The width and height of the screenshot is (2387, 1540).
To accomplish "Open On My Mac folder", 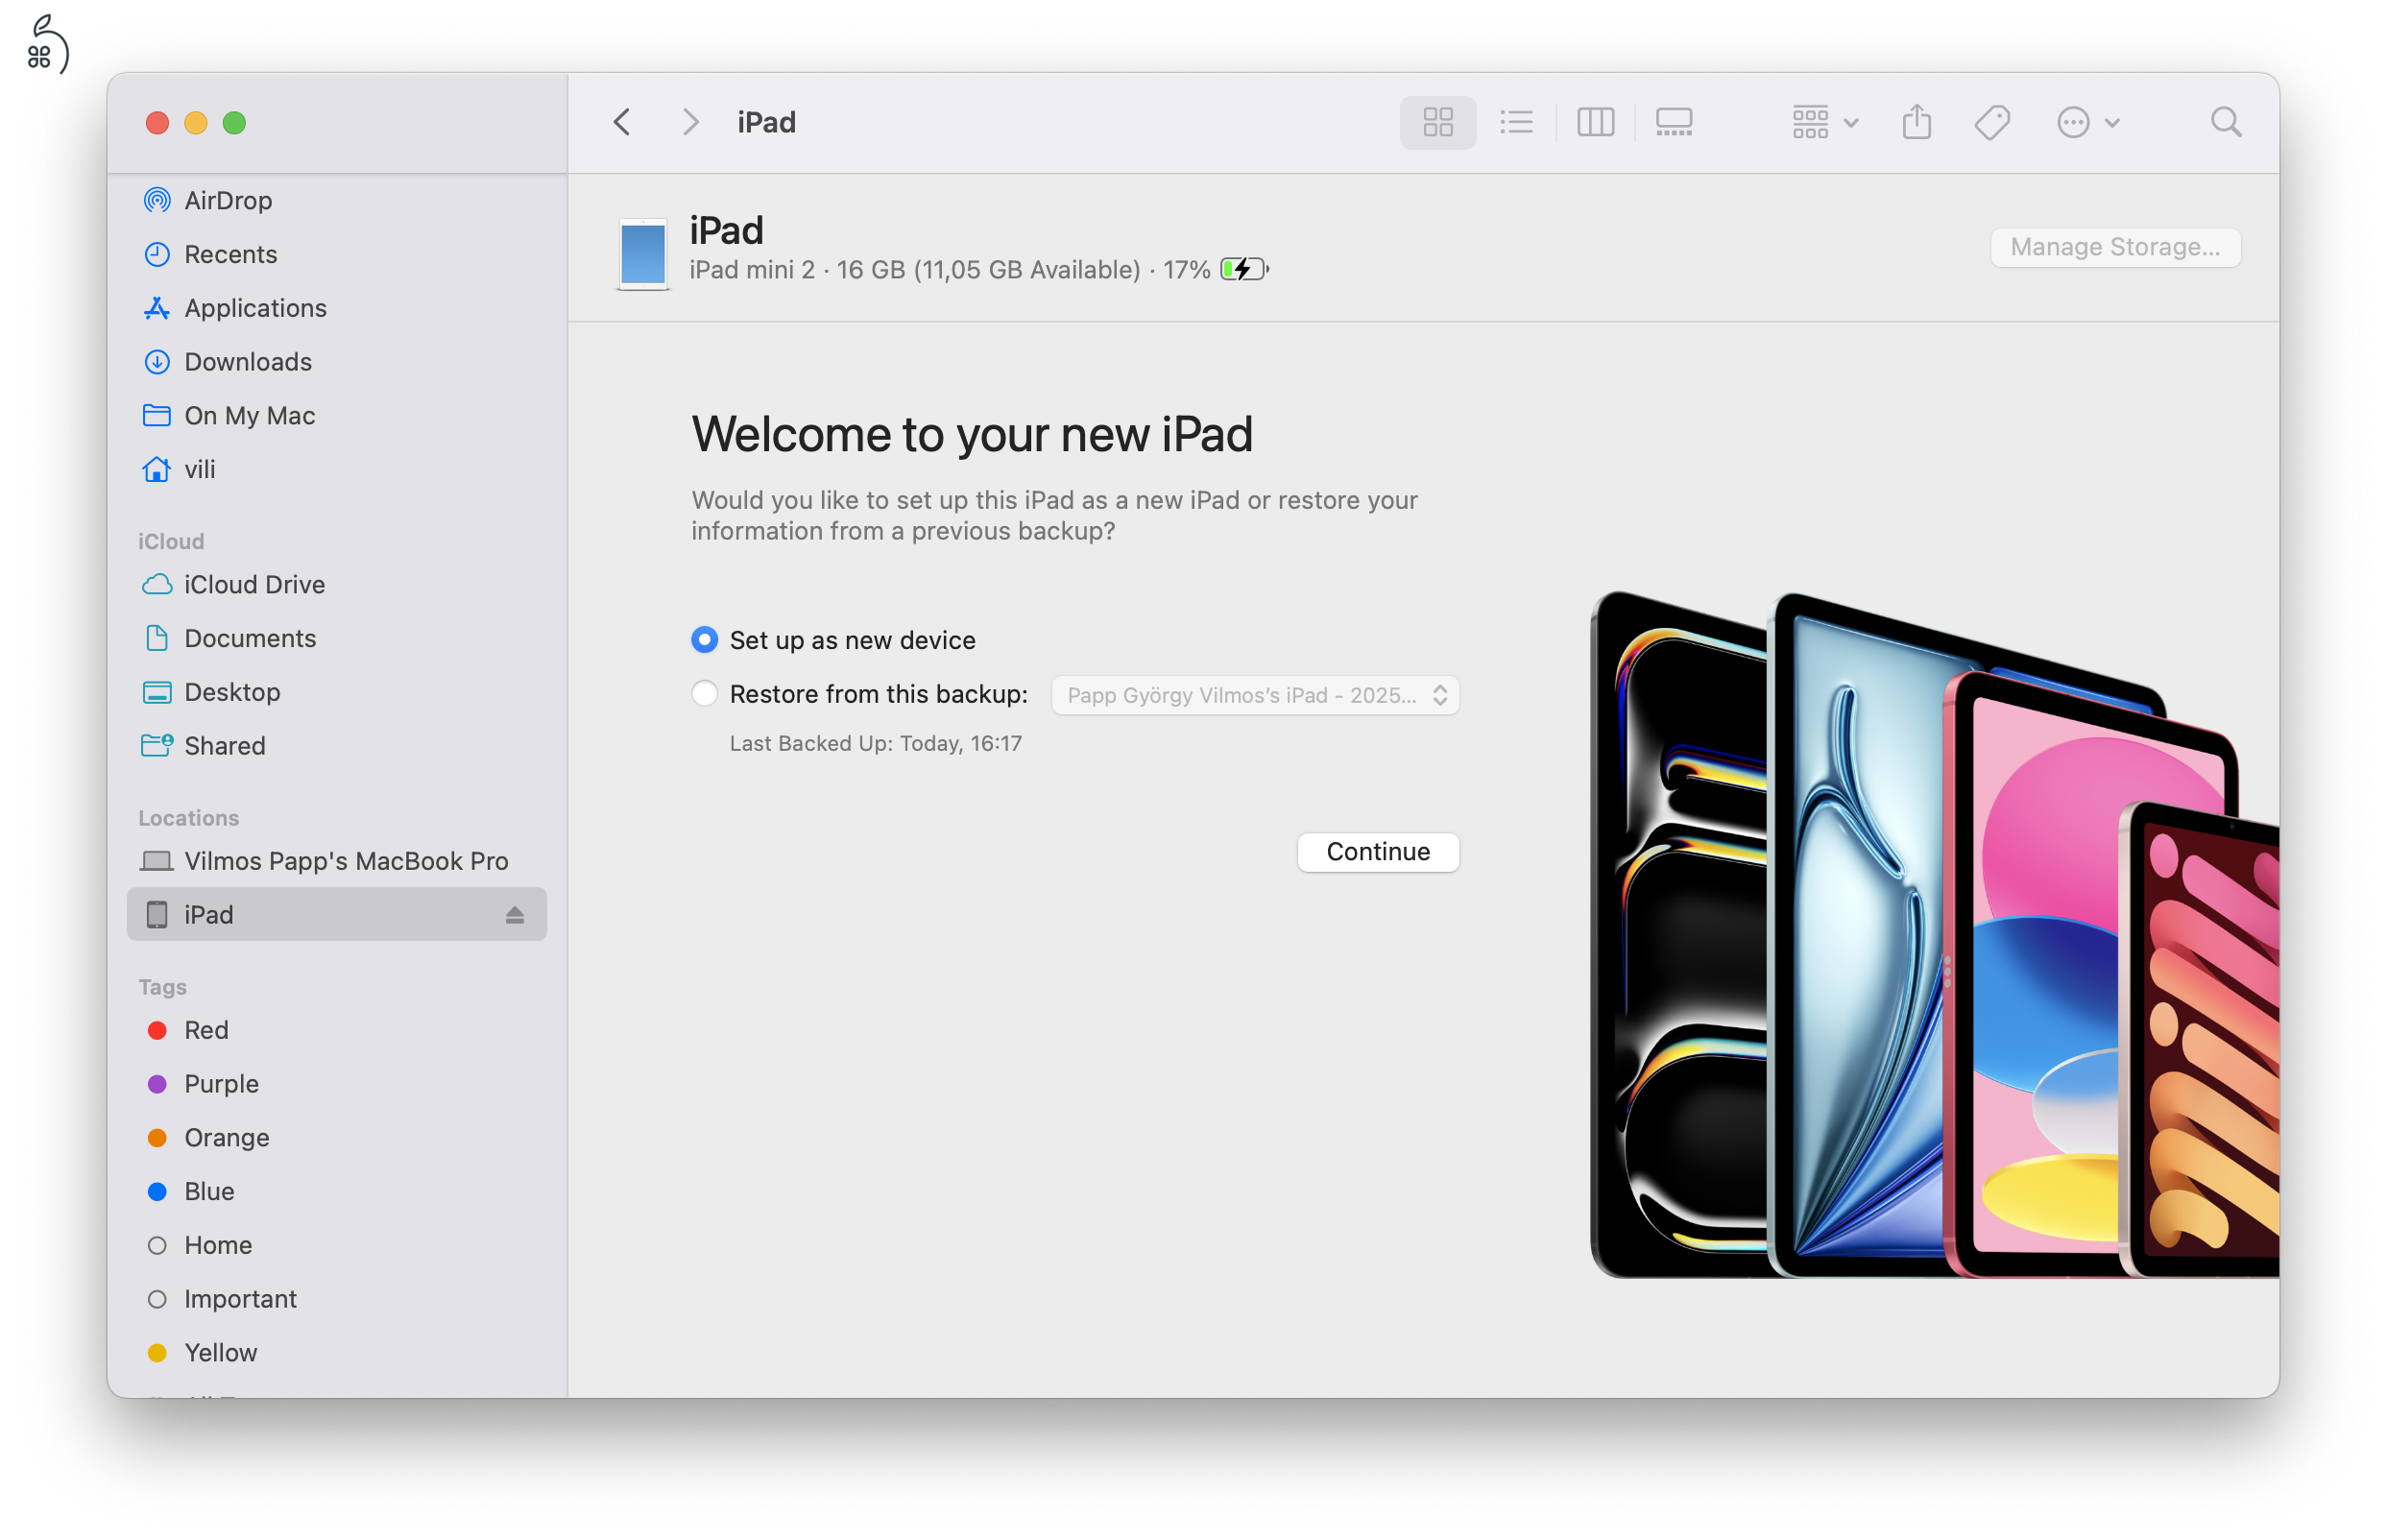I will point(337,415).
